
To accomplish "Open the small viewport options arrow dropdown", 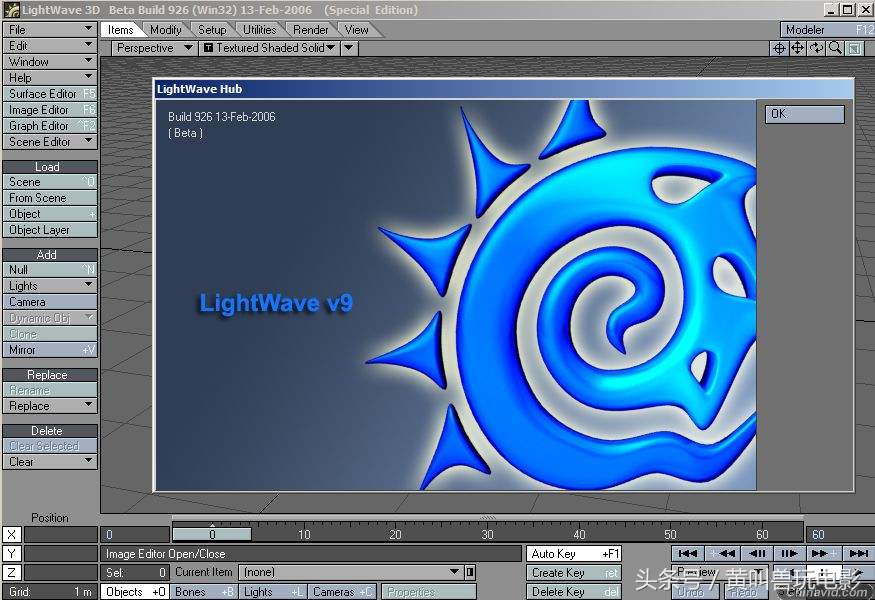I will pyautogui.click(x=349, y=48).
